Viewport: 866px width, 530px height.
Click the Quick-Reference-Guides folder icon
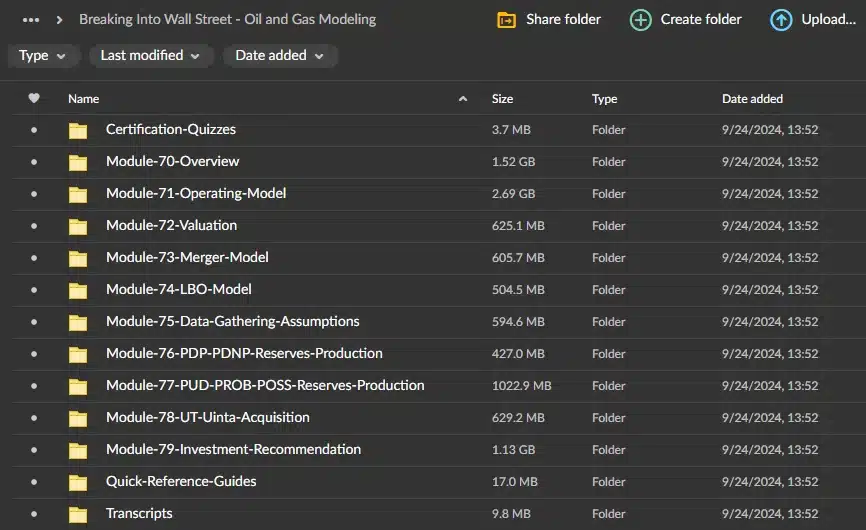pyautogui.click(x=78, y=483)
